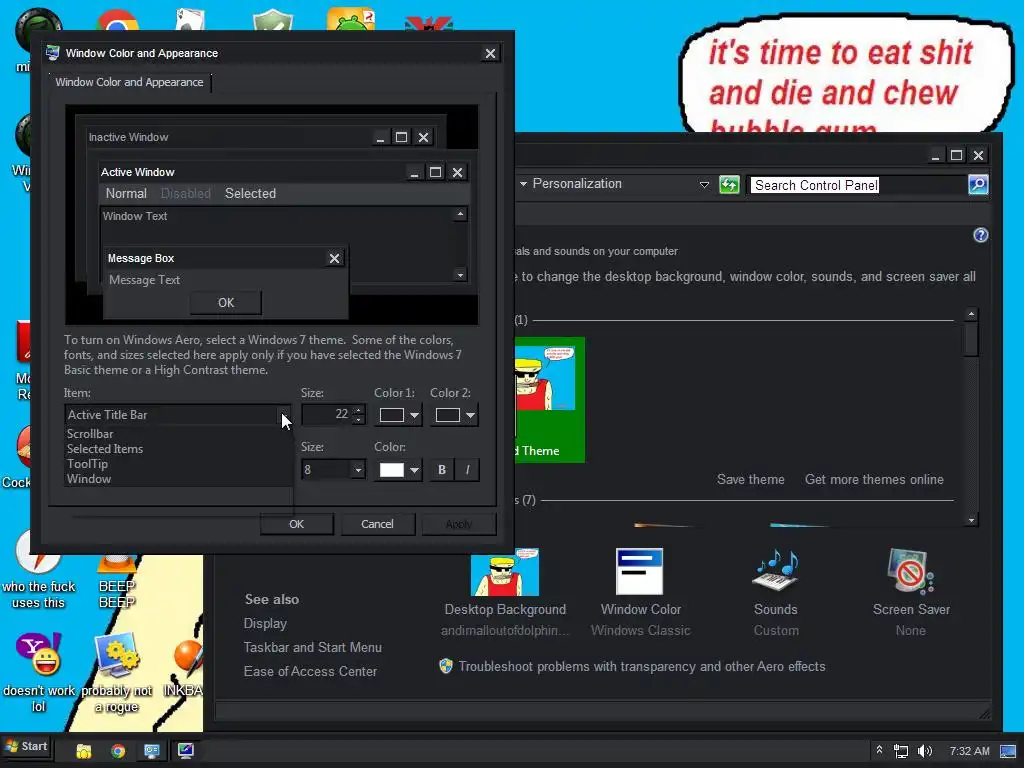Toggle the bold font button
This screenshot has width=1024, height=768.
441,470
